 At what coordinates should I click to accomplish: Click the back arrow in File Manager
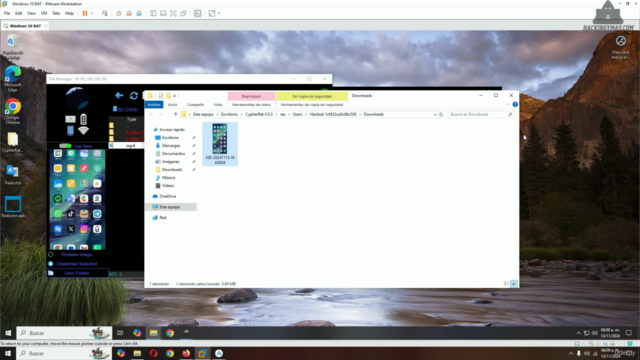119,96
